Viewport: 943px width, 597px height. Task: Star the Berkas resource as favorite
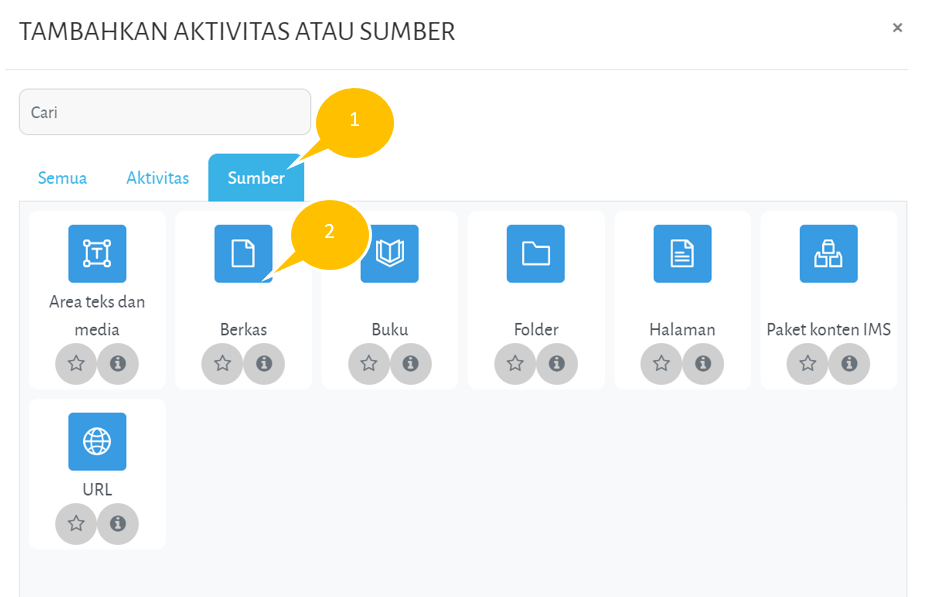[222, 364]
